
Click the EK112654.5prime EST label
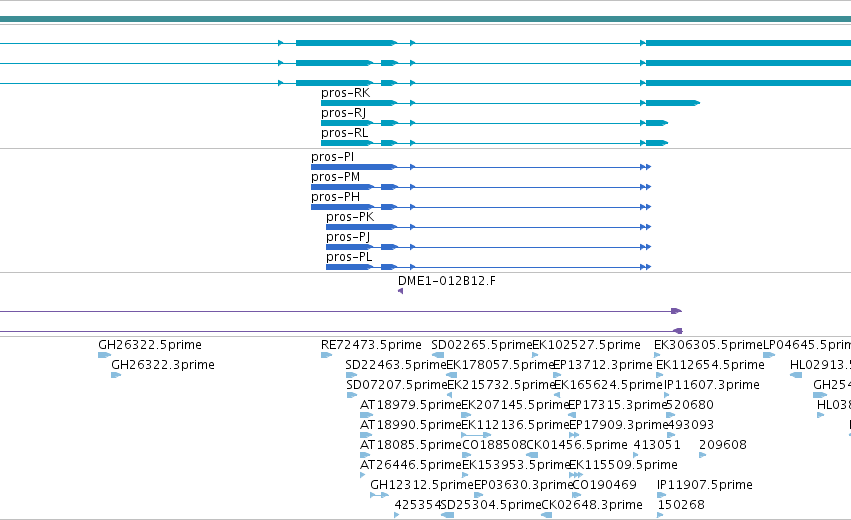[710, 365]
